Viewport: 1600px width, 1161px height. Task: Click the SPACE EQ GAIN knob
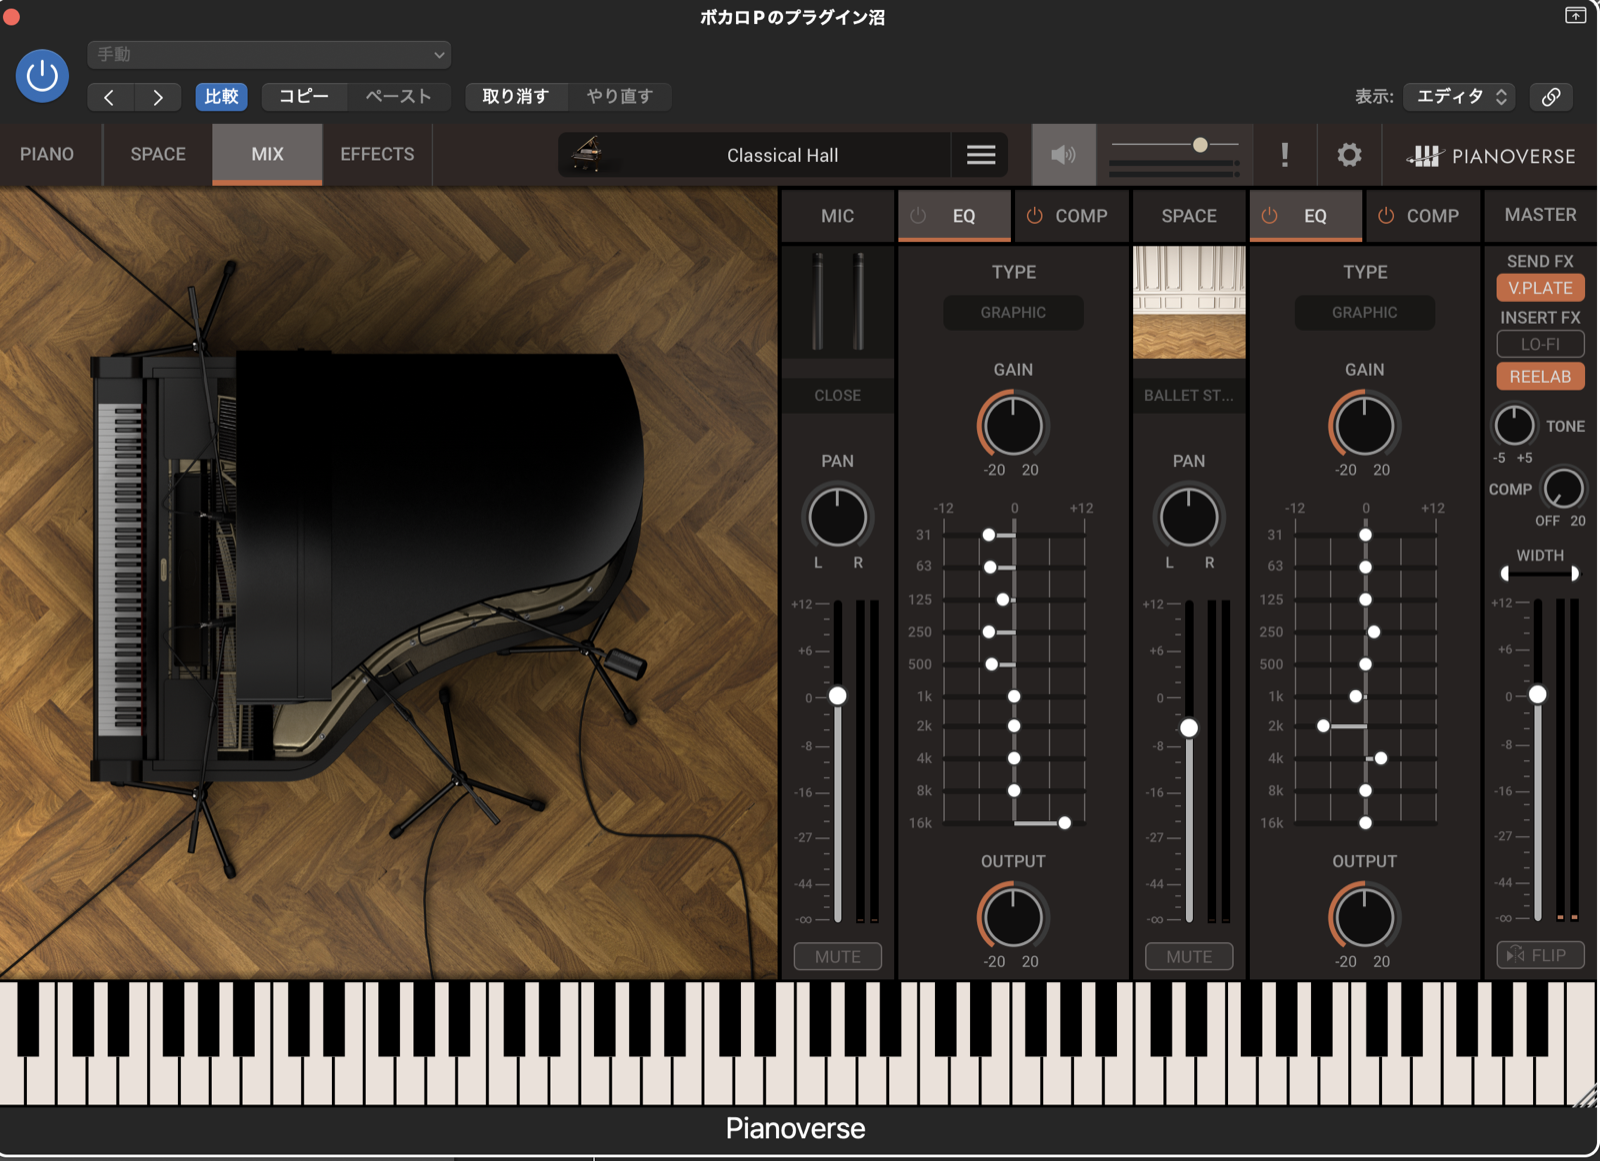pos(1364,425)
